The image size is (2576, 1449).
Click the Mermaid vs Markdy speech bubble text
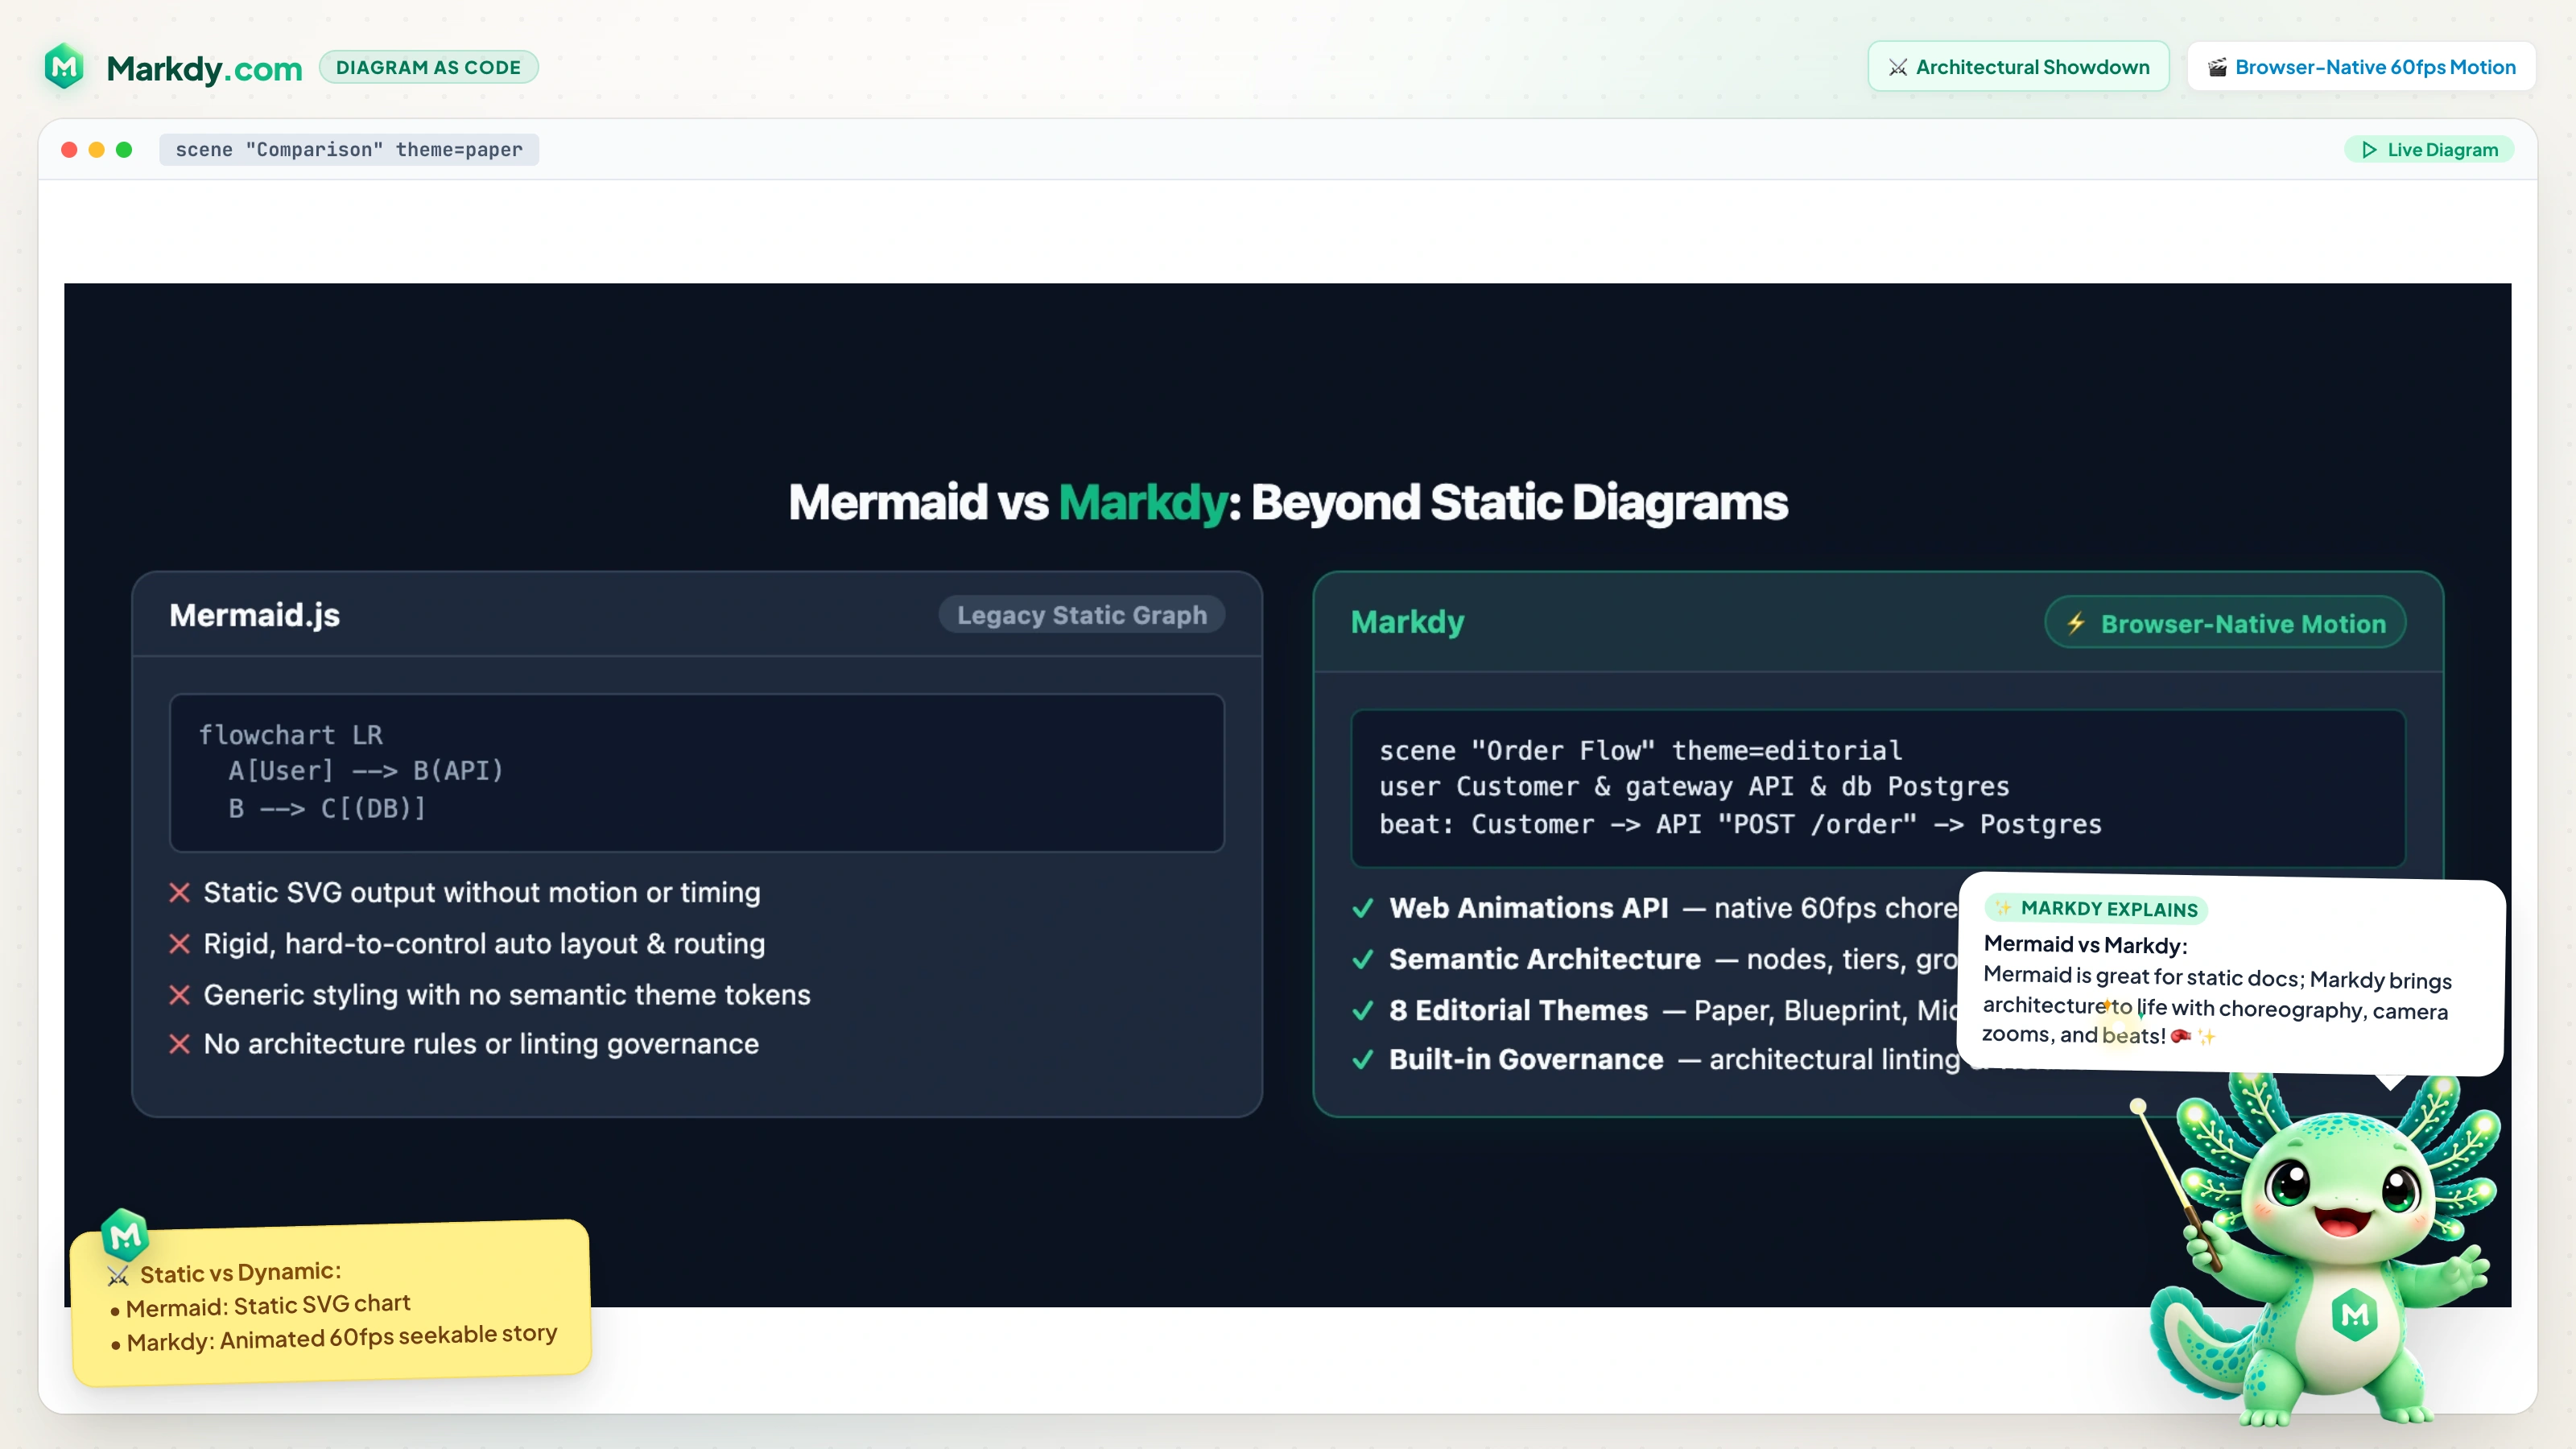pos(2215,989)
